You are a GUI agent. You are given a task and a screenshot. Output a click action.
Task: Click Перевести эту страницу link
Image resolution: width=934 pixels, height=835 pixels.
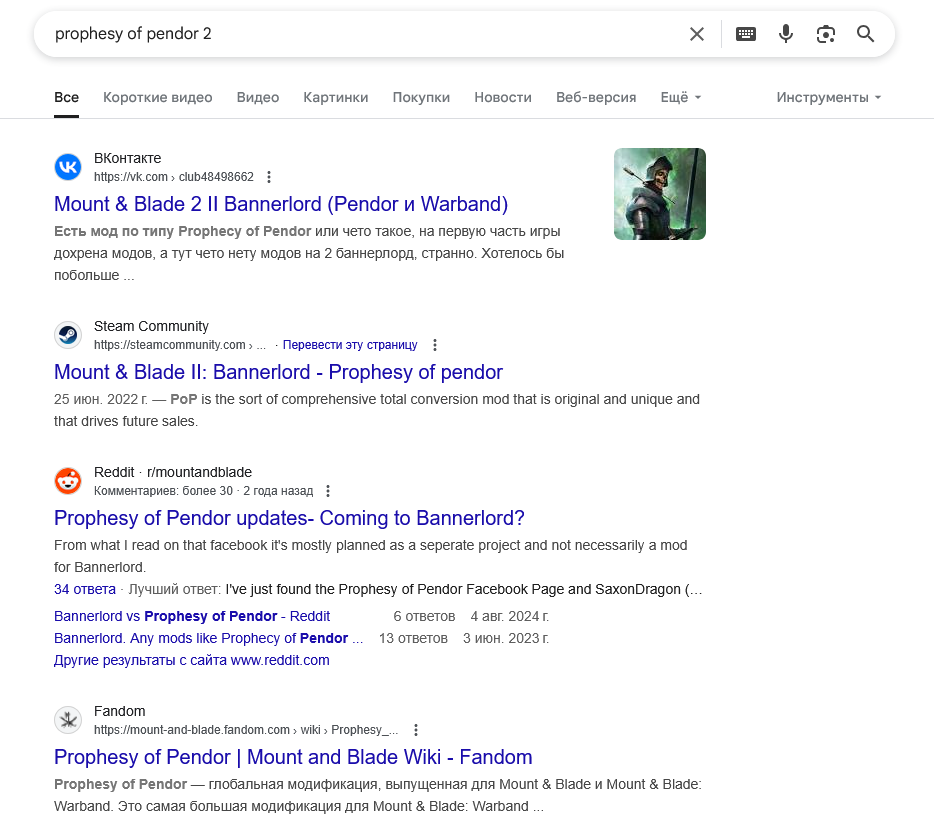coord(350,345)
